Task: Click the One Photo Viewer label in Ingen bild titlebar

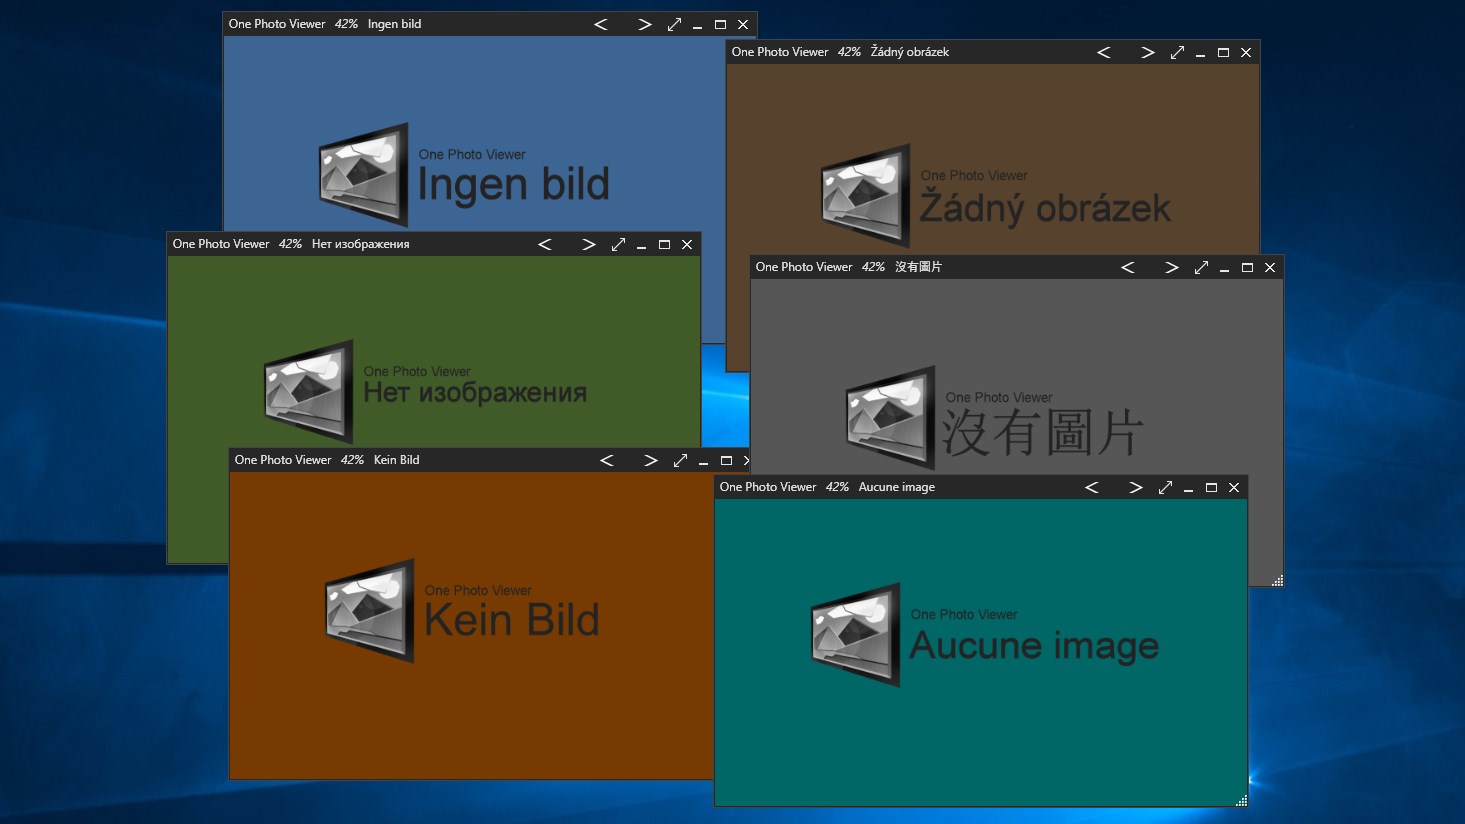Action: pos(277,24)
